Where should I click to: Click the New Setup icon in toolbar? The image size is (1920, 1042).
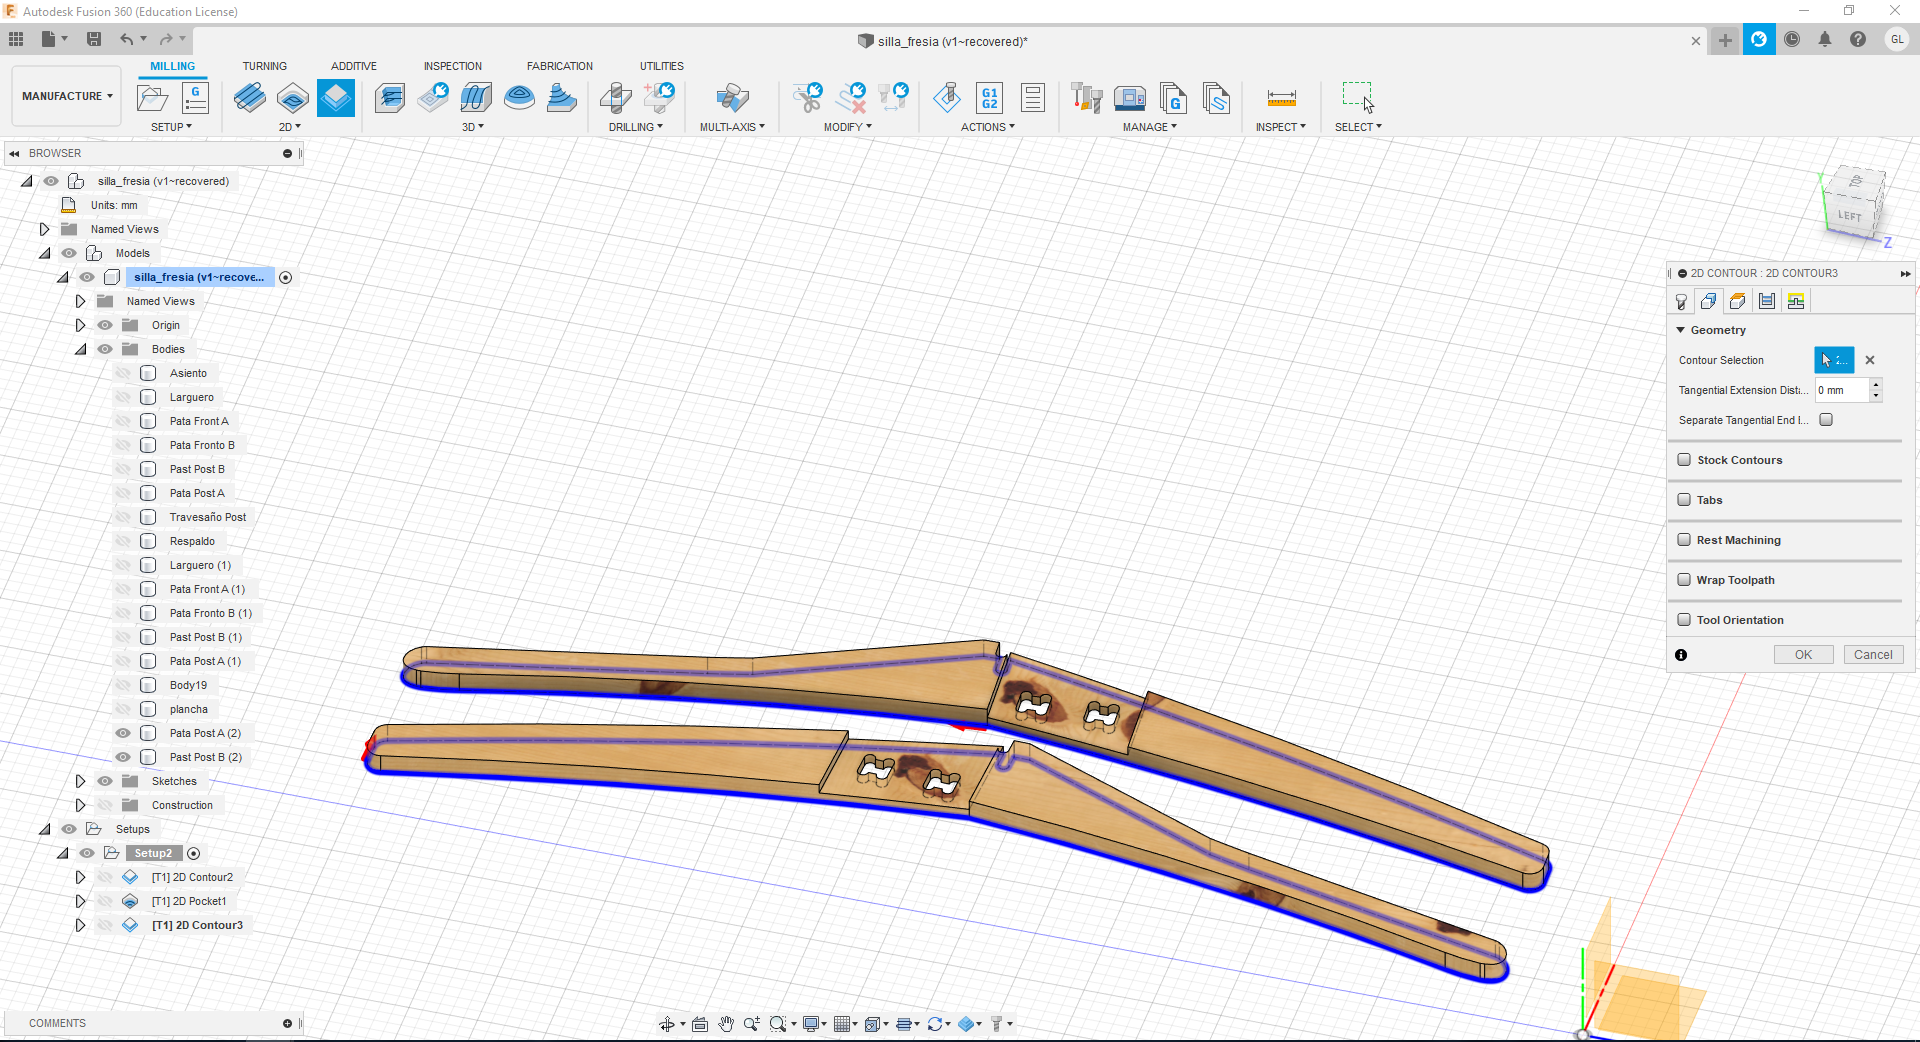(152, 98)
